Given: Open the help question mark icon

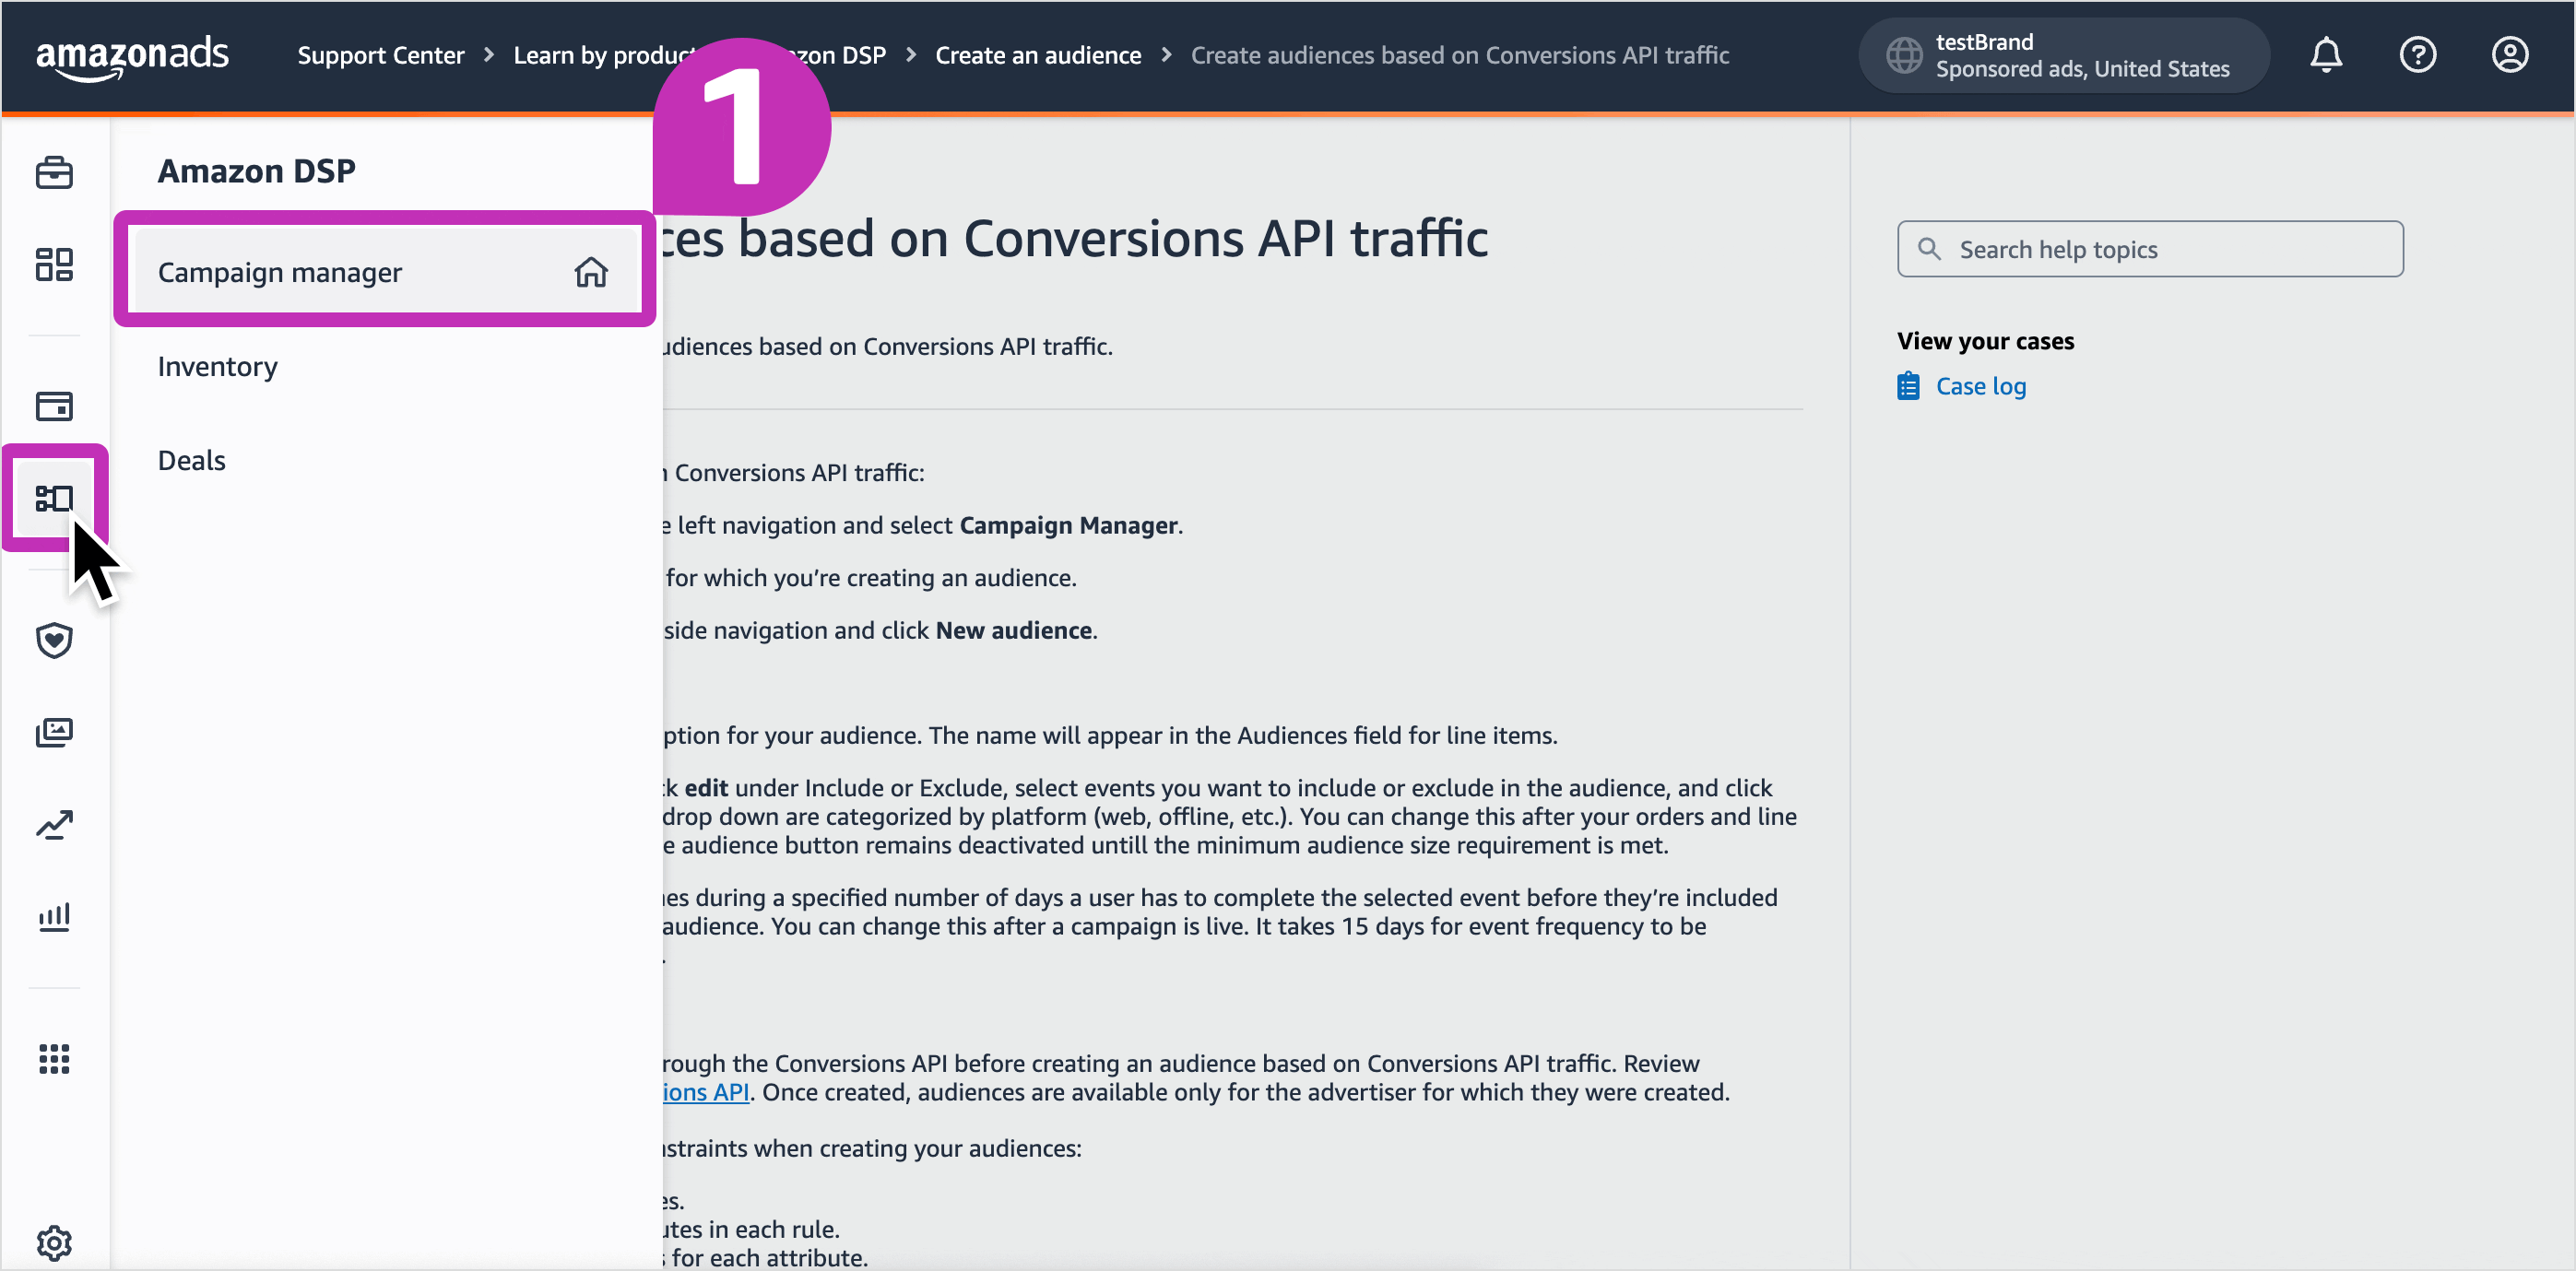Looking at the screenshot, I should (x=2418, y=55).
